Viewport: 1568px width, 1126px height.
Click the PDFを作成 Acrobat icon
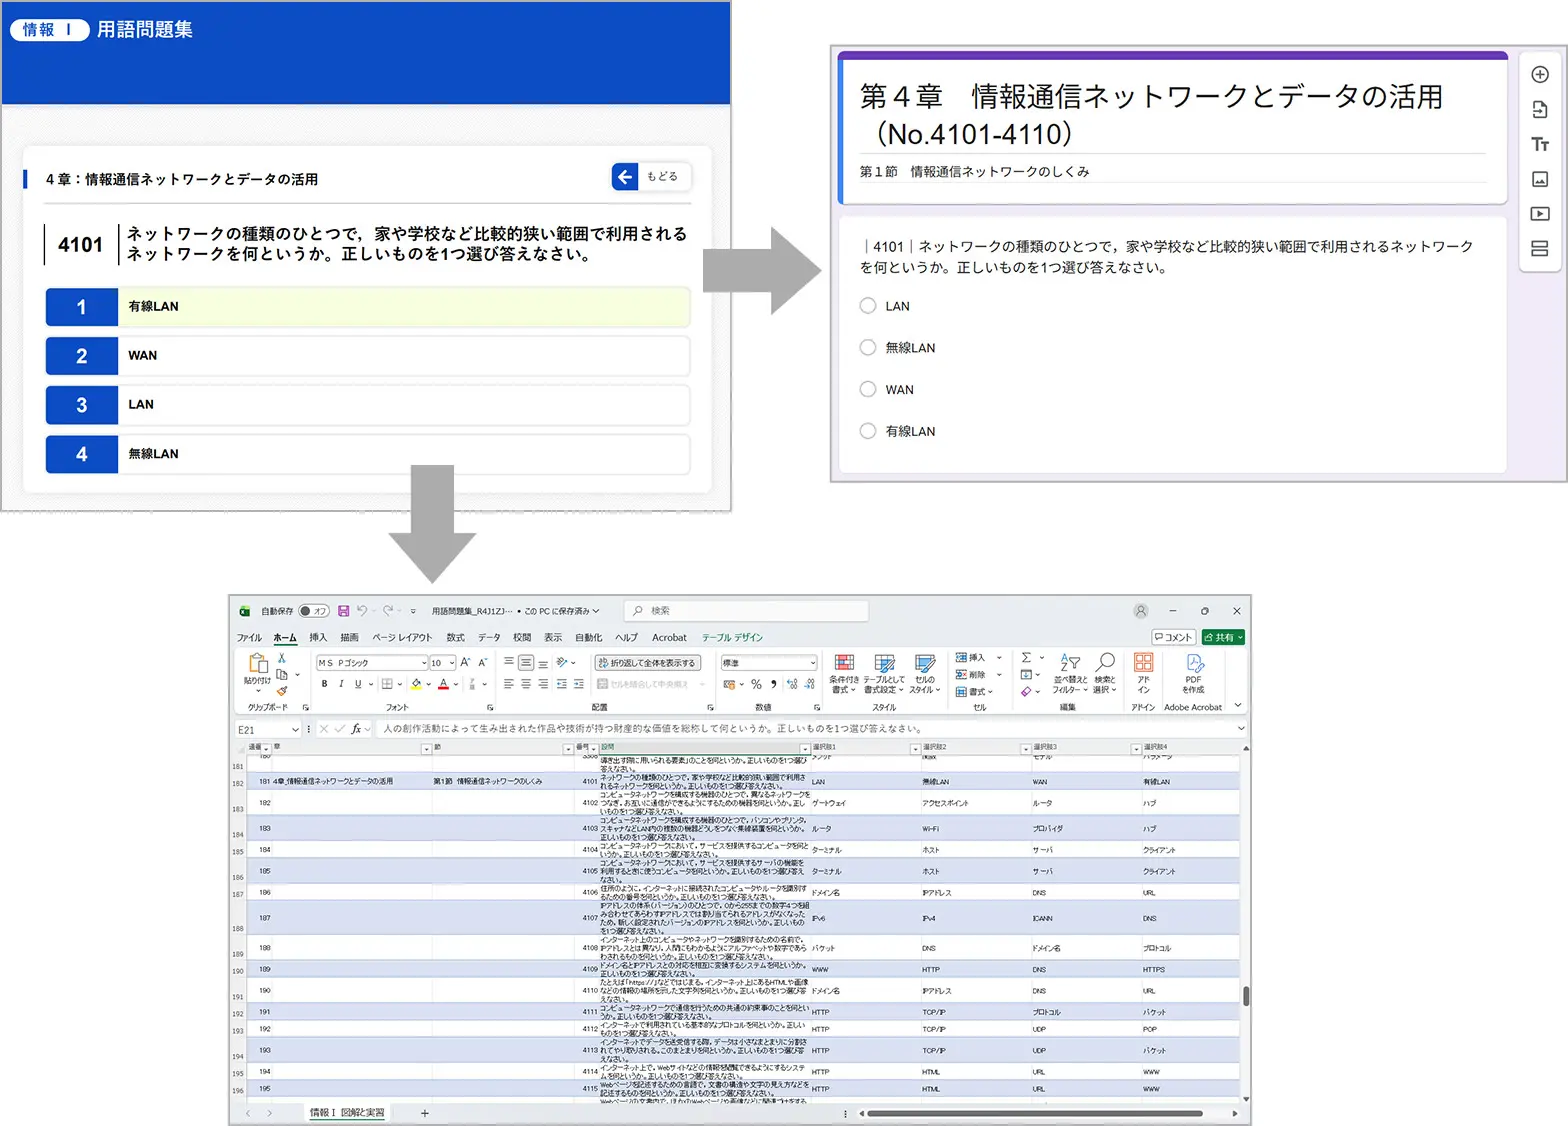click(x=1193, y=672)
